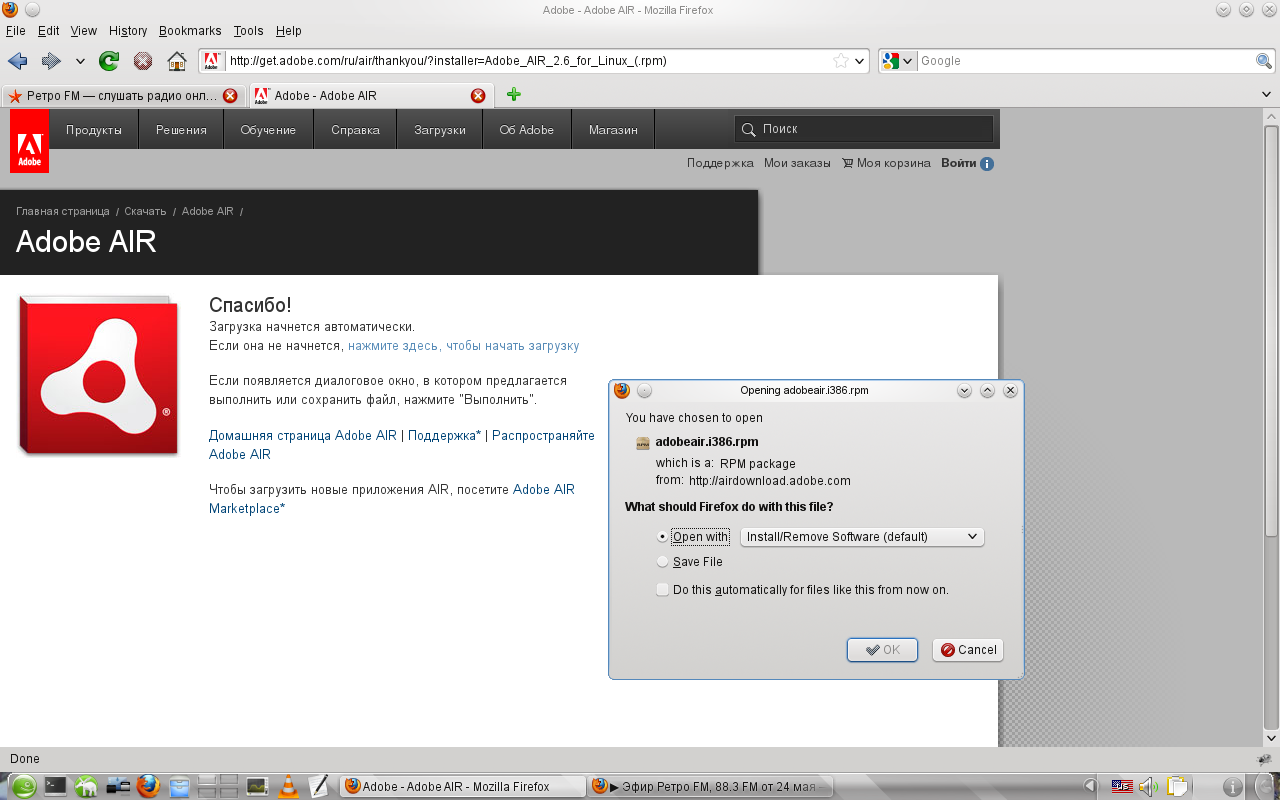Go back using the Back arrow button
Viewport: 1280px width, 800px height.
click(17, 61)
